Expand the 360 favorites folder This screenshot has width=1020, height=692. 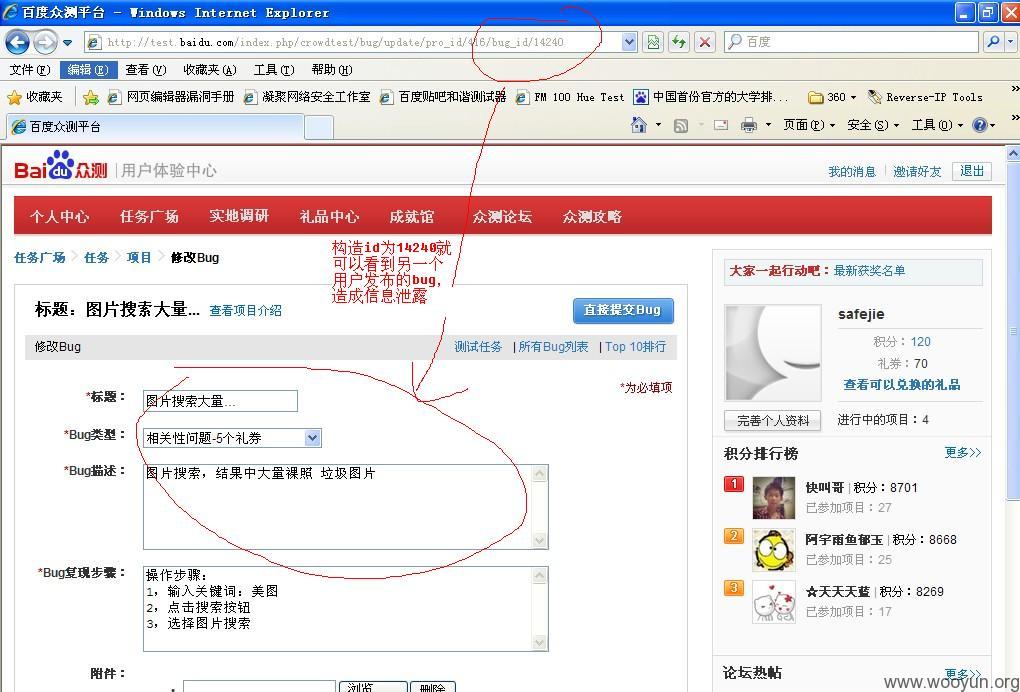click(831, 97)
